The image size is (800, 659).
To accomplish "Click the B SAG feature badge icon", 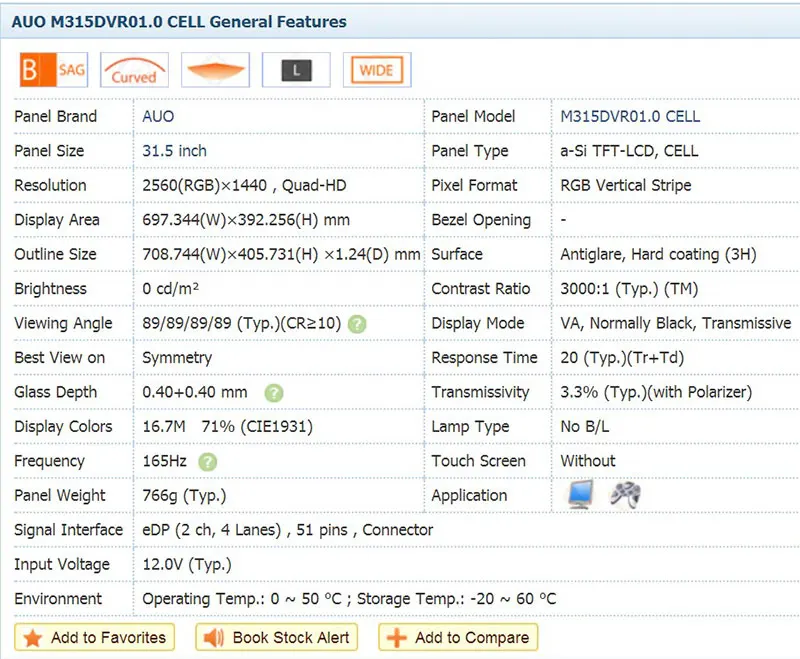I will click(x=54, y=70).
